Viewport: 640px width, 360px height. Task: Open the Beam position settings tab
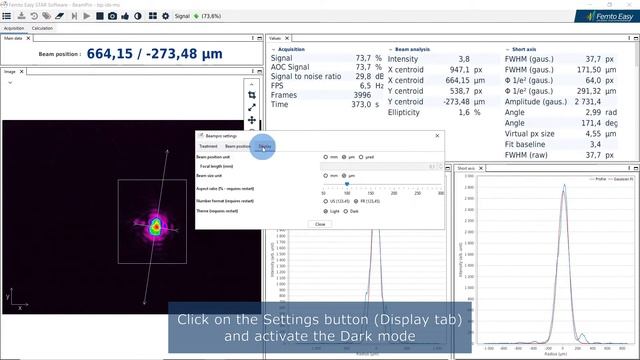coord(238,146)
